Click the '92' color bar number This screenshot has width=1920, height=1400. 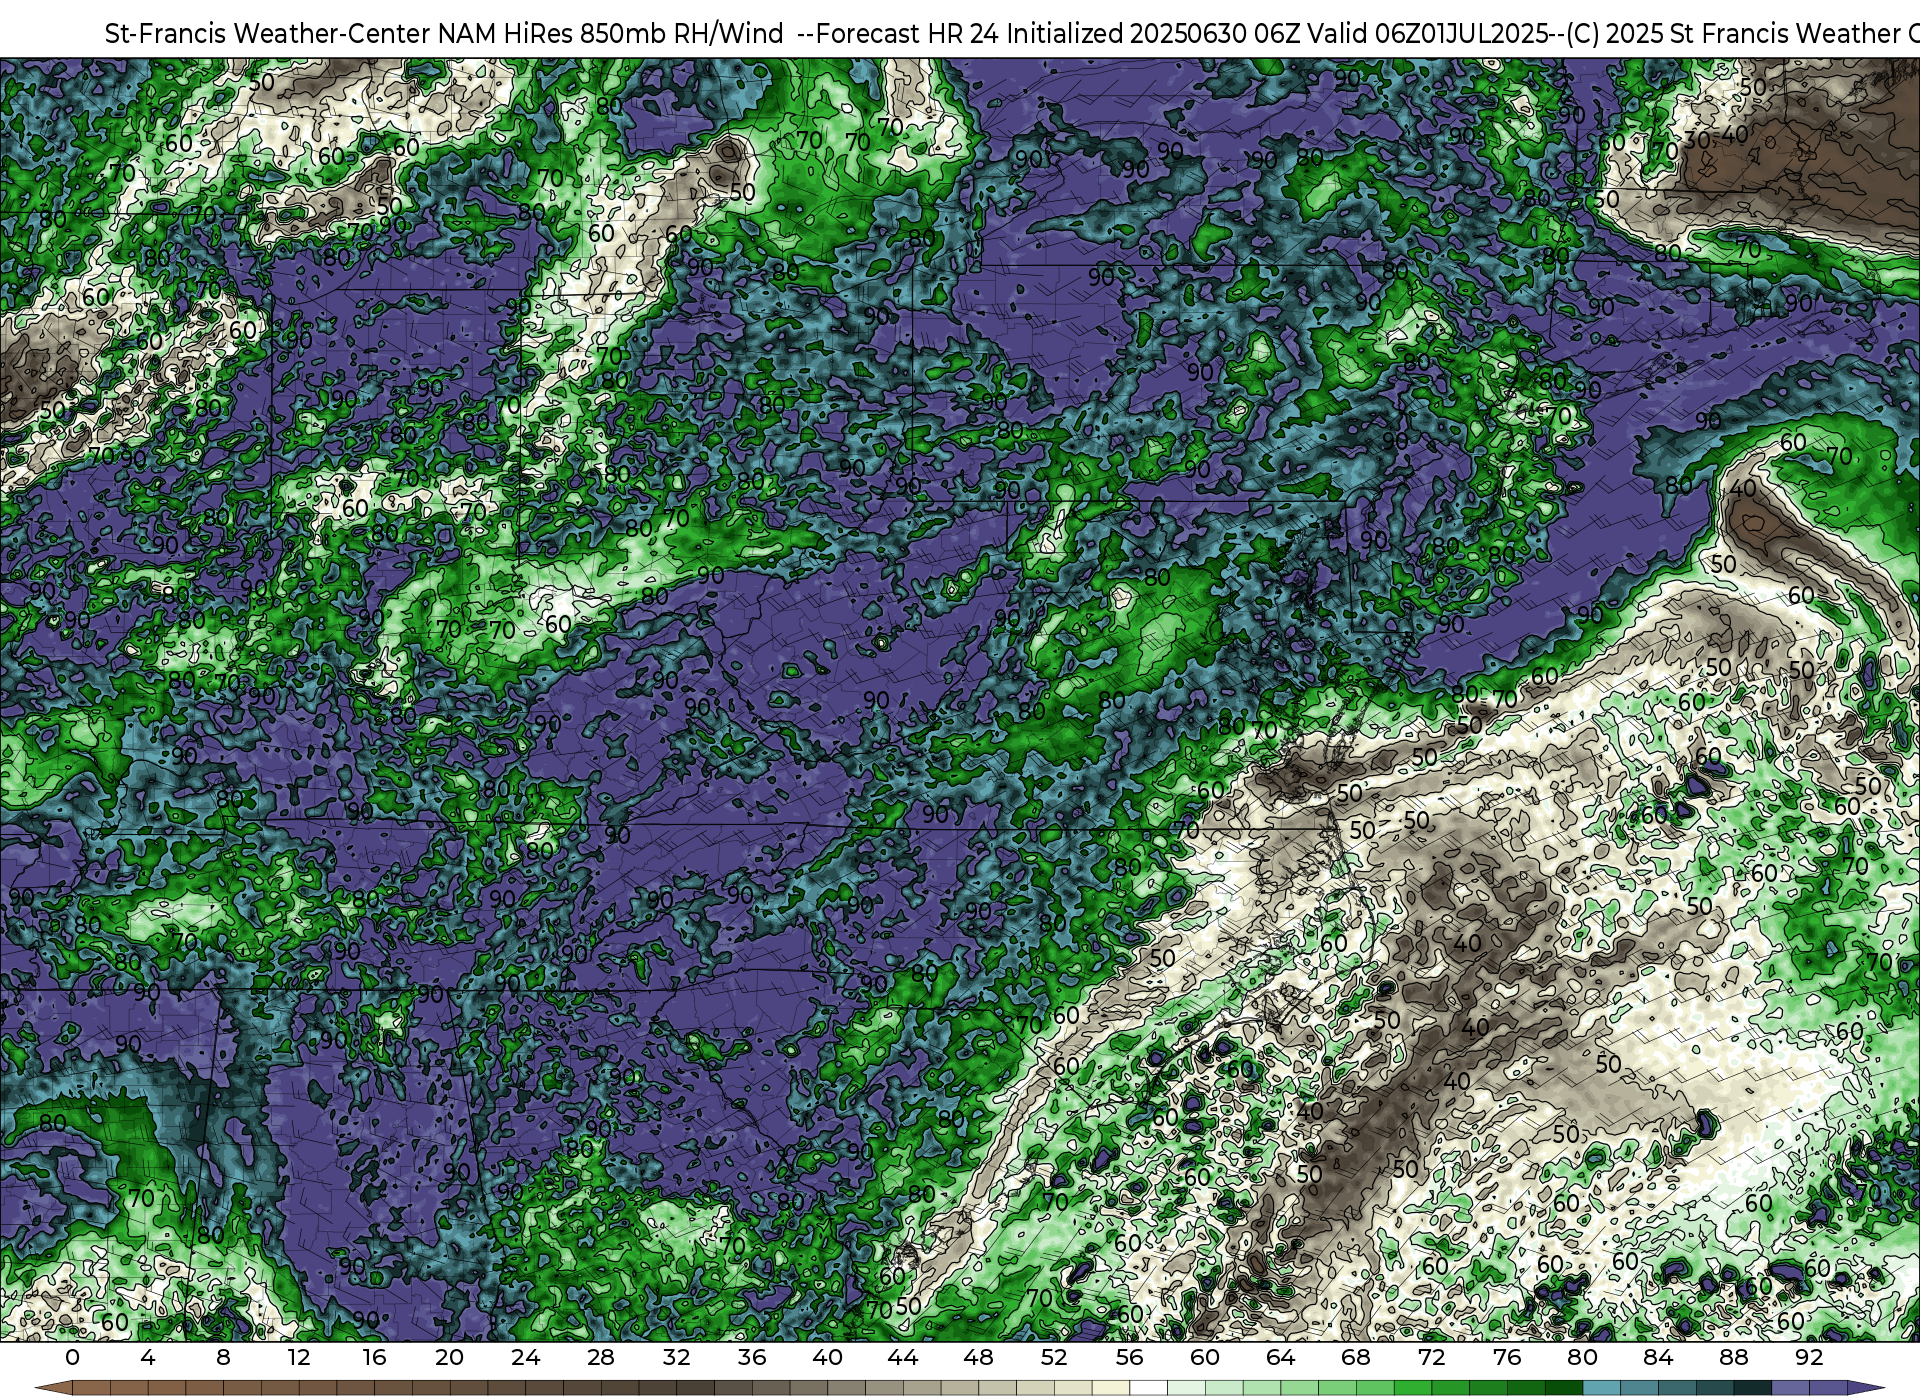click(1809, 1358)
